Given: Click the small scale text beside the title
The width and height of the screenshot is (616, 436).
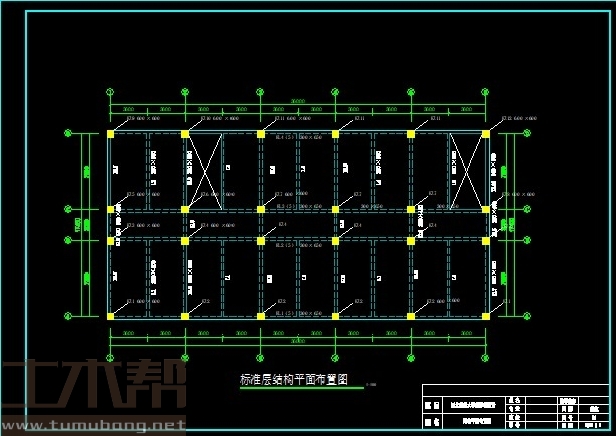Looking at the screenshot, I should point(371,385).
